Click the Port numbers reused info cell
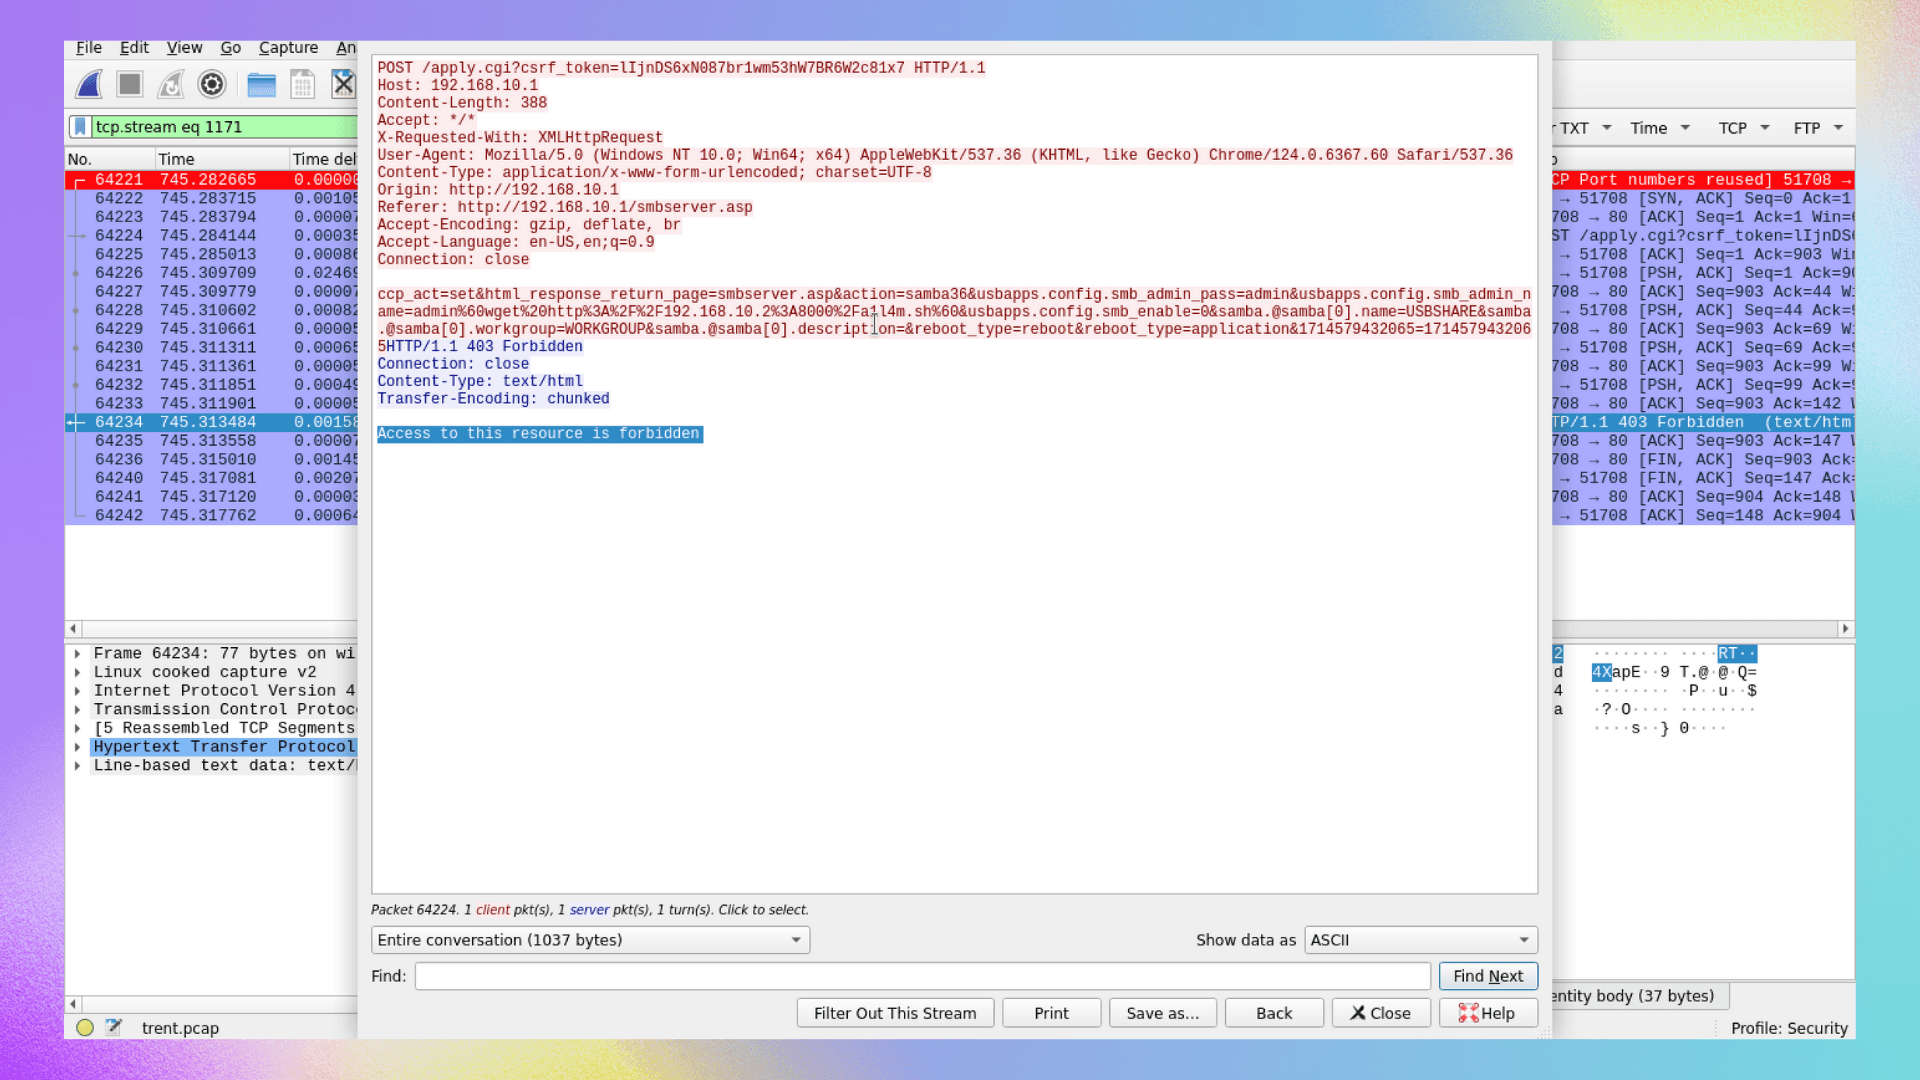Screen dimensions: 1920x1080 pyautogui.click(x=1702, y=180)
